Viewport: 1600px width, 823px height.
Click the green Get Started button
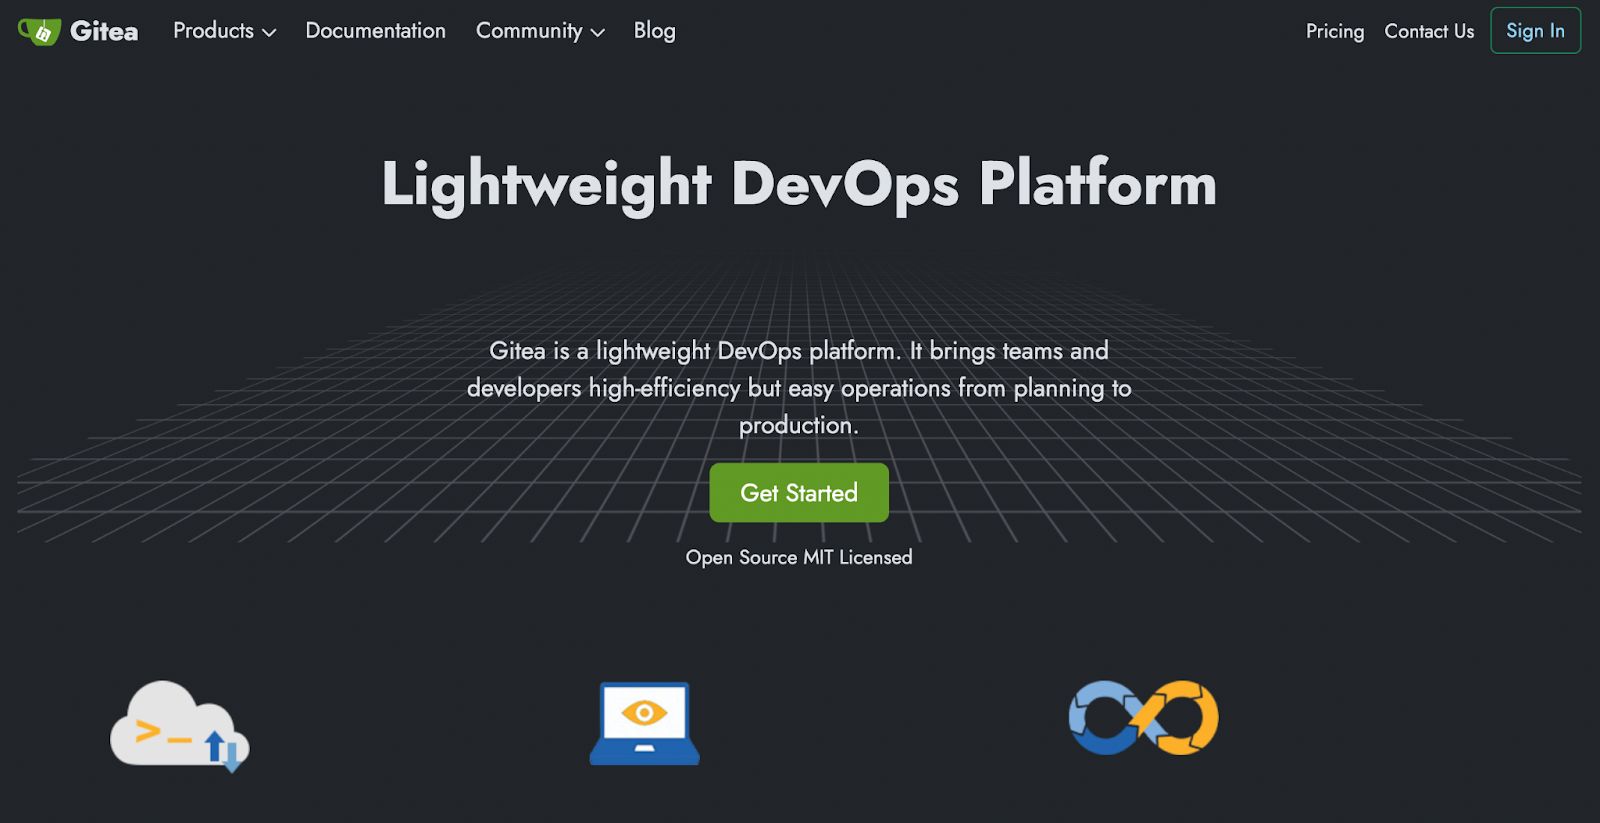[799, 492]
